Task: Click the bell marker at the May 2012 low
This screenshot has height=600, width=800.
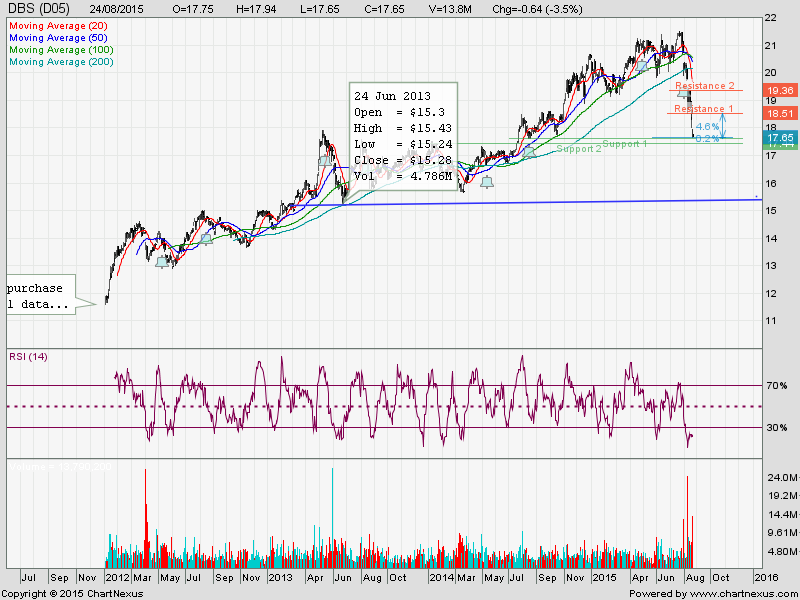Action: pos(162,262)
